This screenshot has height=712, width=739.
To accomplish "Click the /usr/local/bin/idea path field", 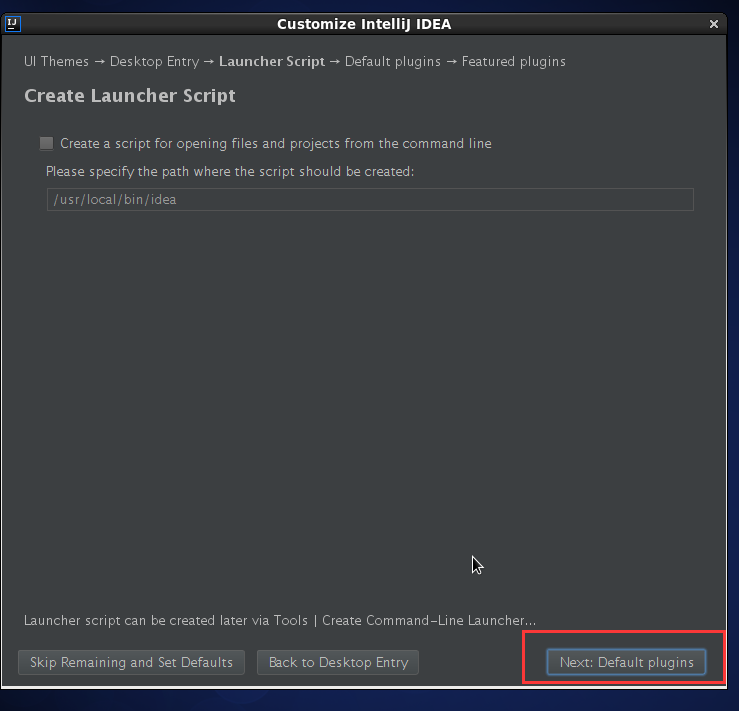I will (370, 199).
